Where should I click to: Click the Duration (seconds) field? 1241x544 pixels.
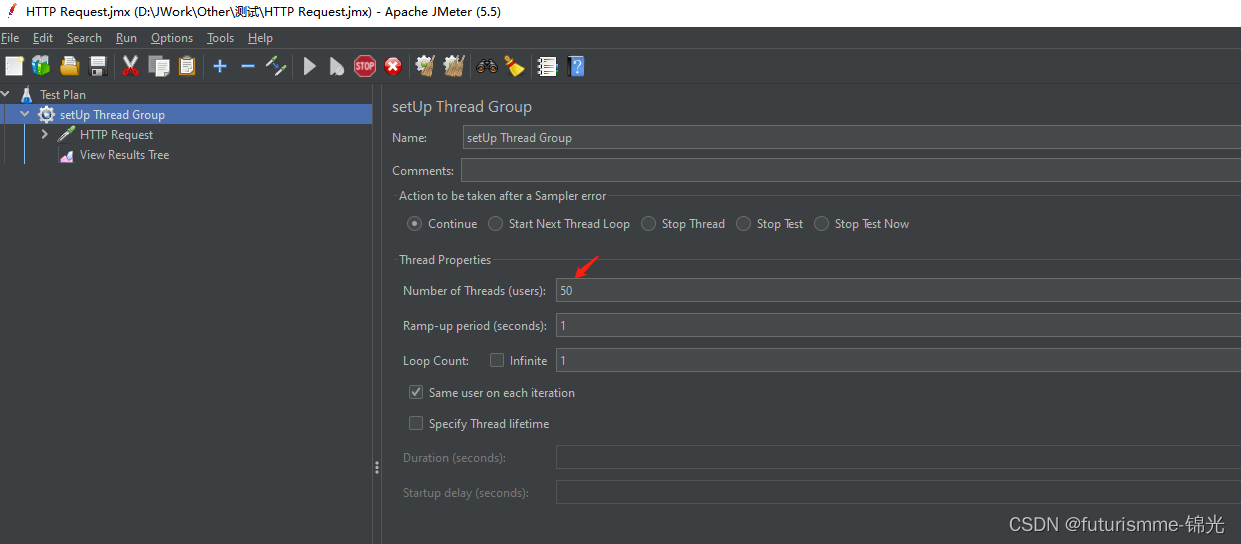(898, 458)
